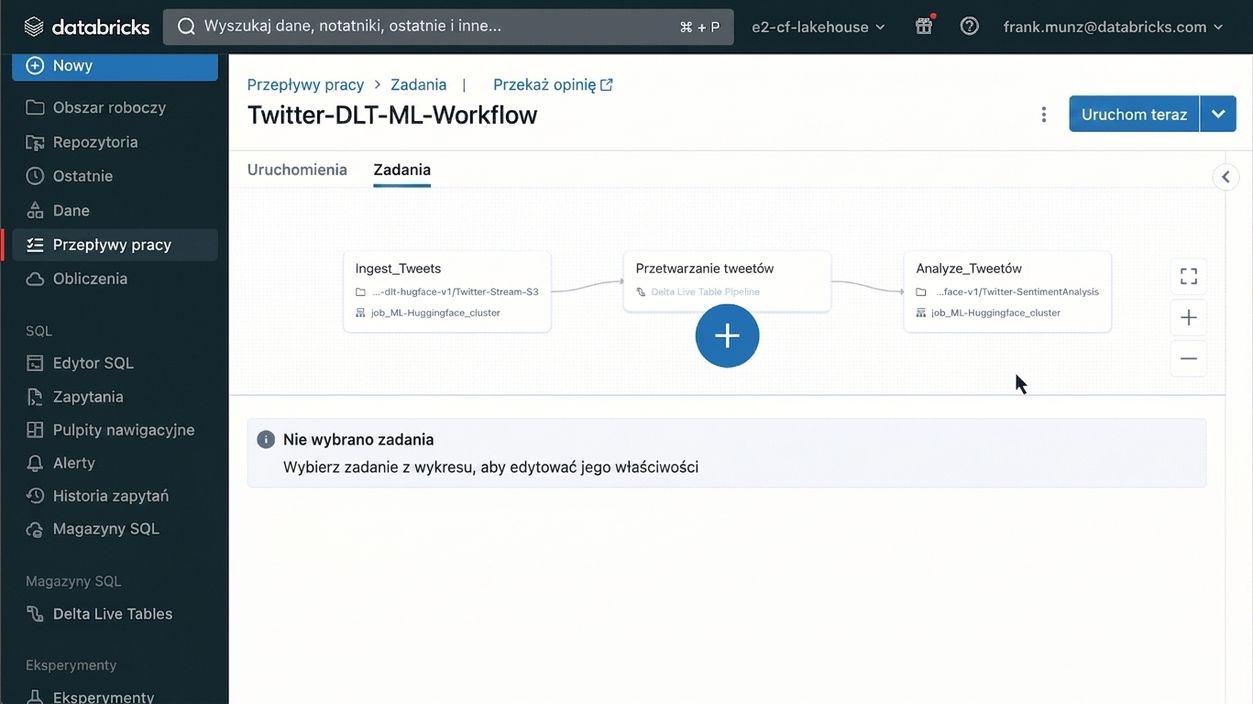Screen dimensions: 1253x704
Task: Open the Przepływy pracy breadcrumb link
Action: pos(305,85)
